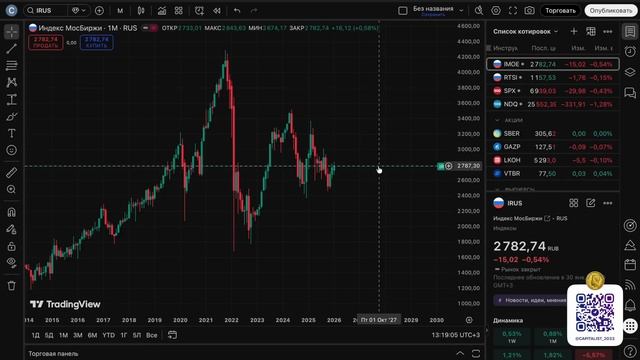The width and height of the screenshot is (640, 360).
Task: Select the text annotation tool
Action: click(x=11, y=133)
